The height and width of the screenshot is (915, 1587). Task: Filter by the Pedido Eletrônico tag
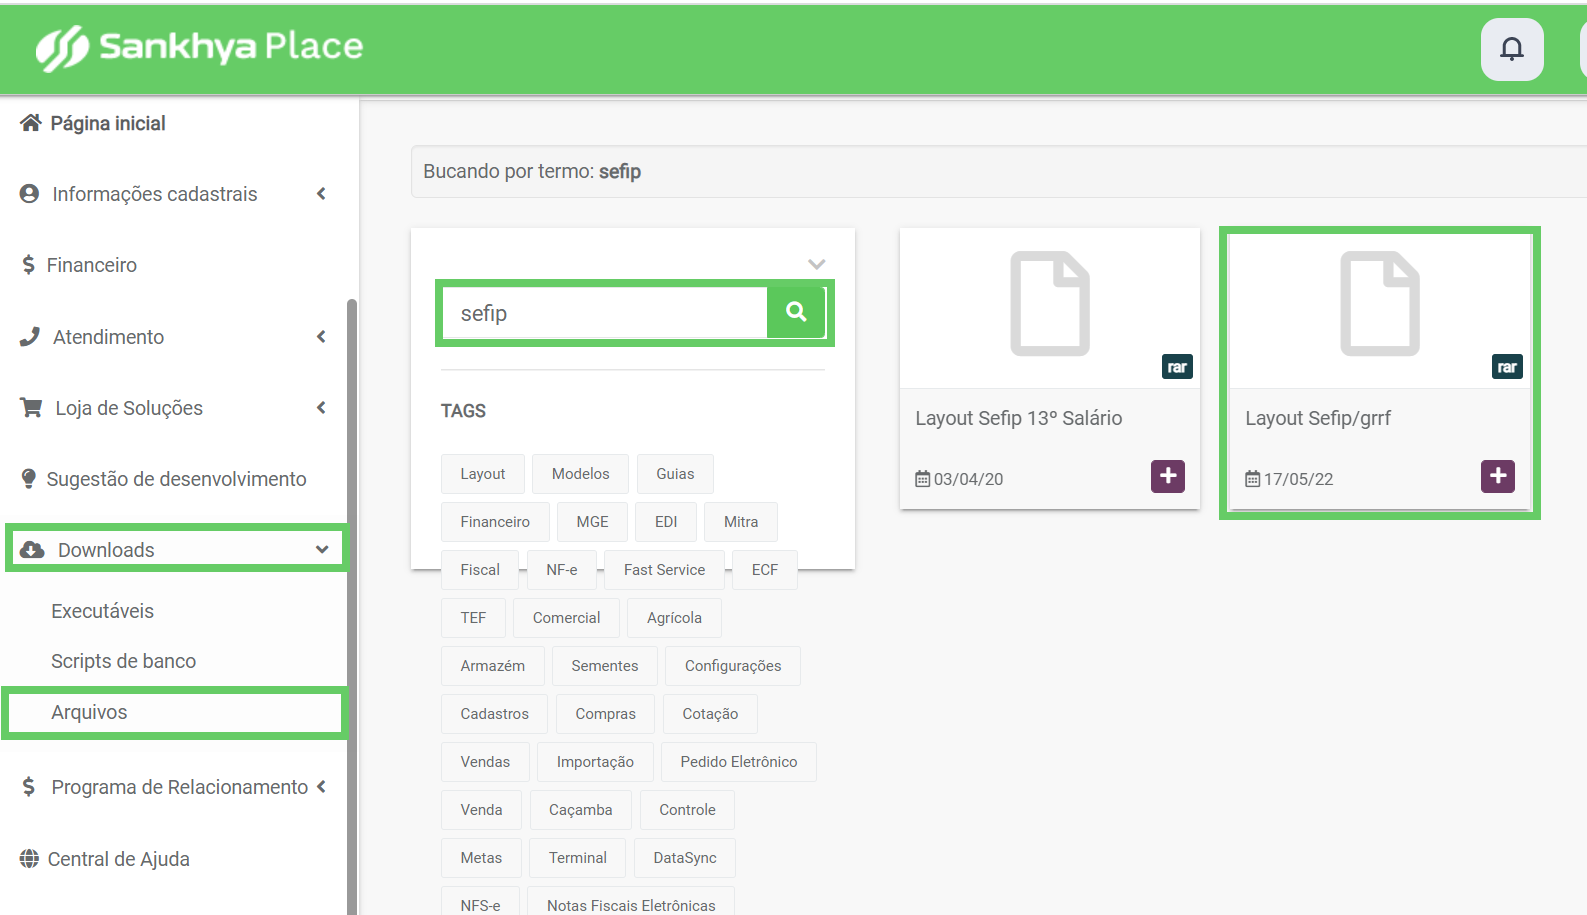(x=739, y=762)
